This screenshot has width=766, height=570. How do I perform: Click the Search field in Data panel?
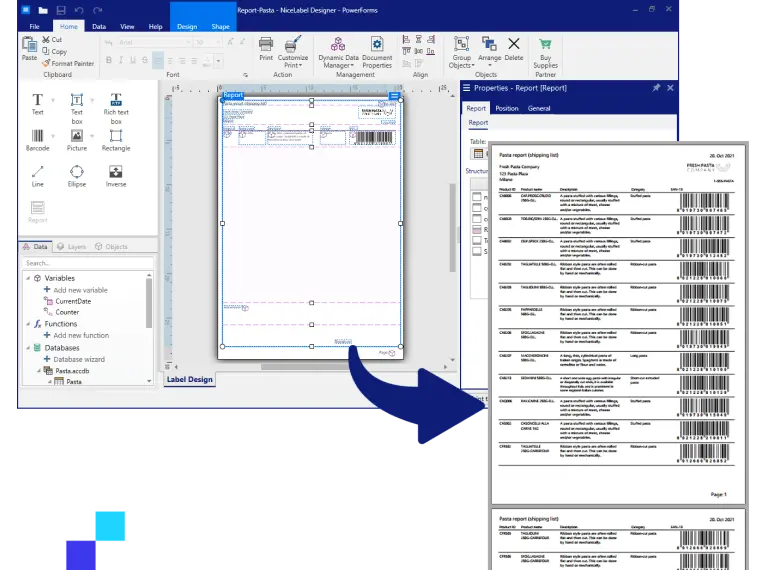pos(85,263)
